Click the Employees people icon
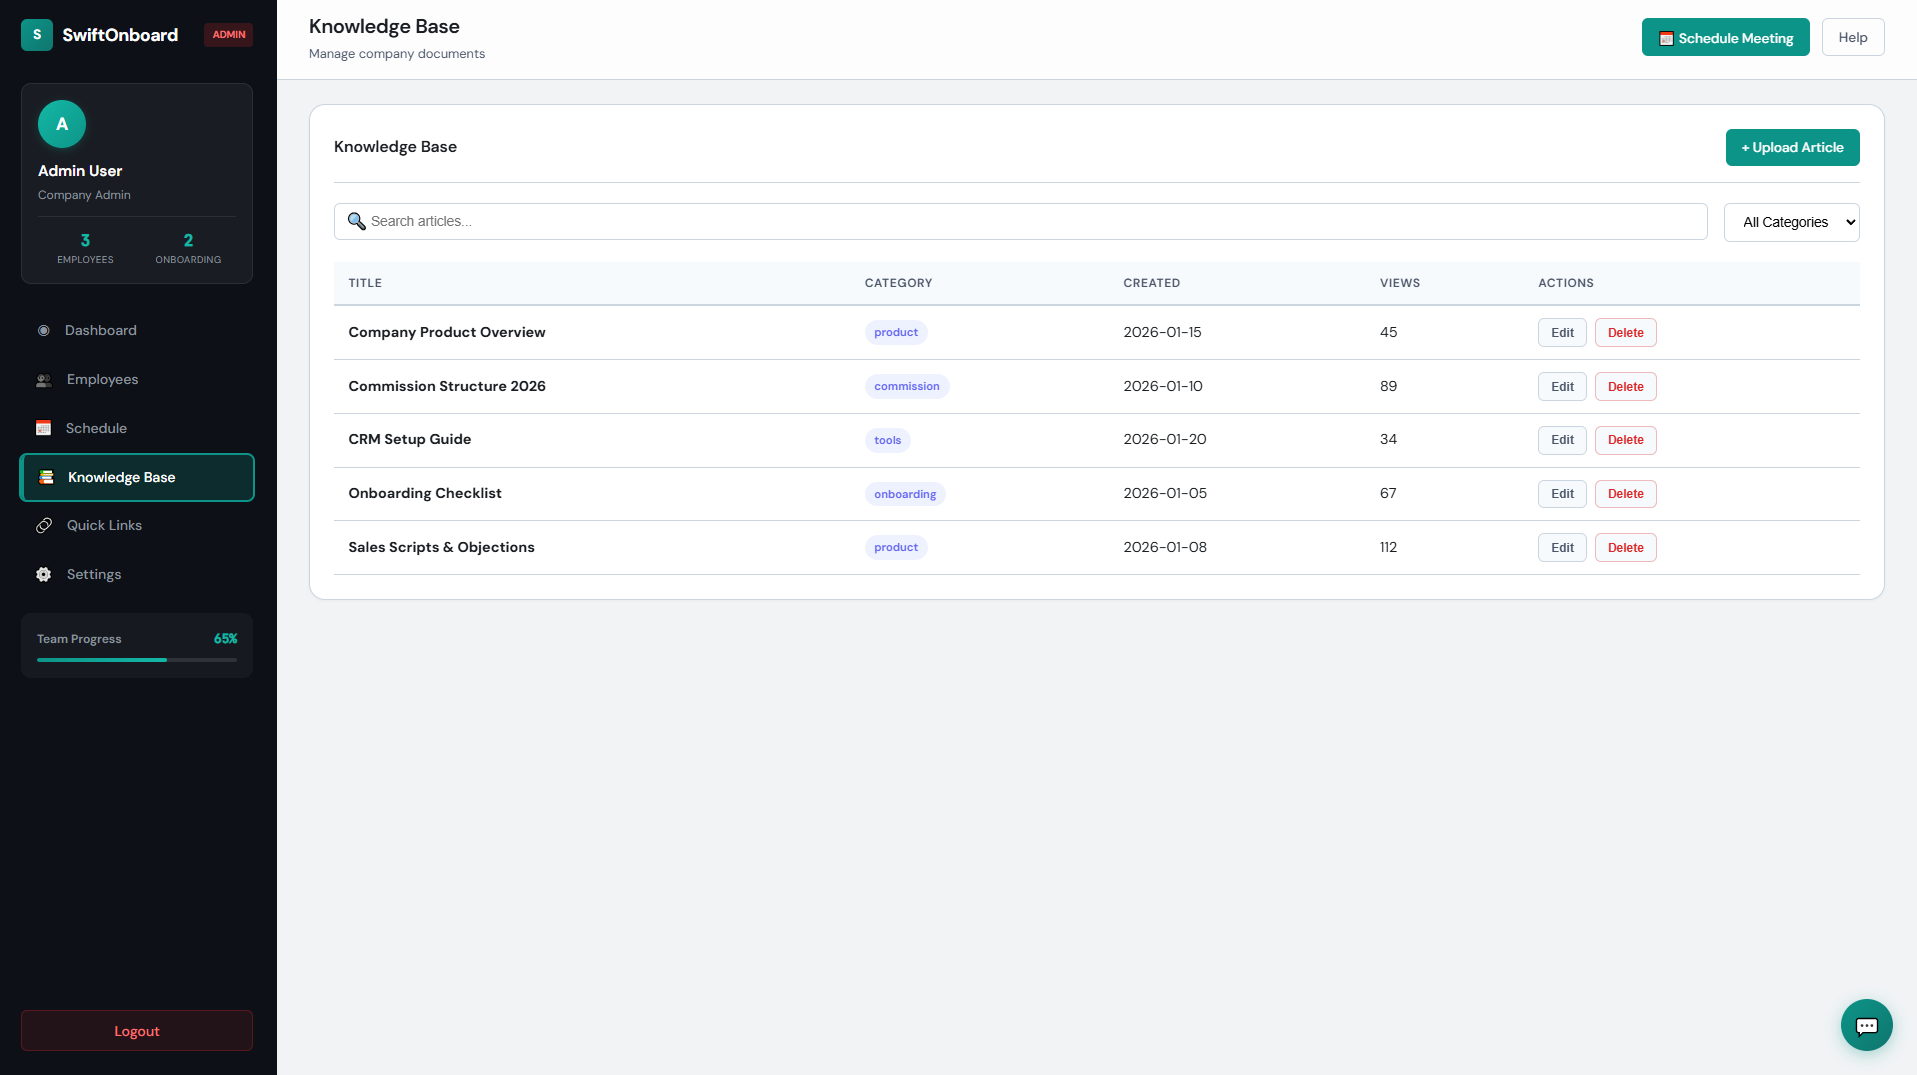Image resolution: width=1917 pixels, height=1075 pixels. coord(44,380)
